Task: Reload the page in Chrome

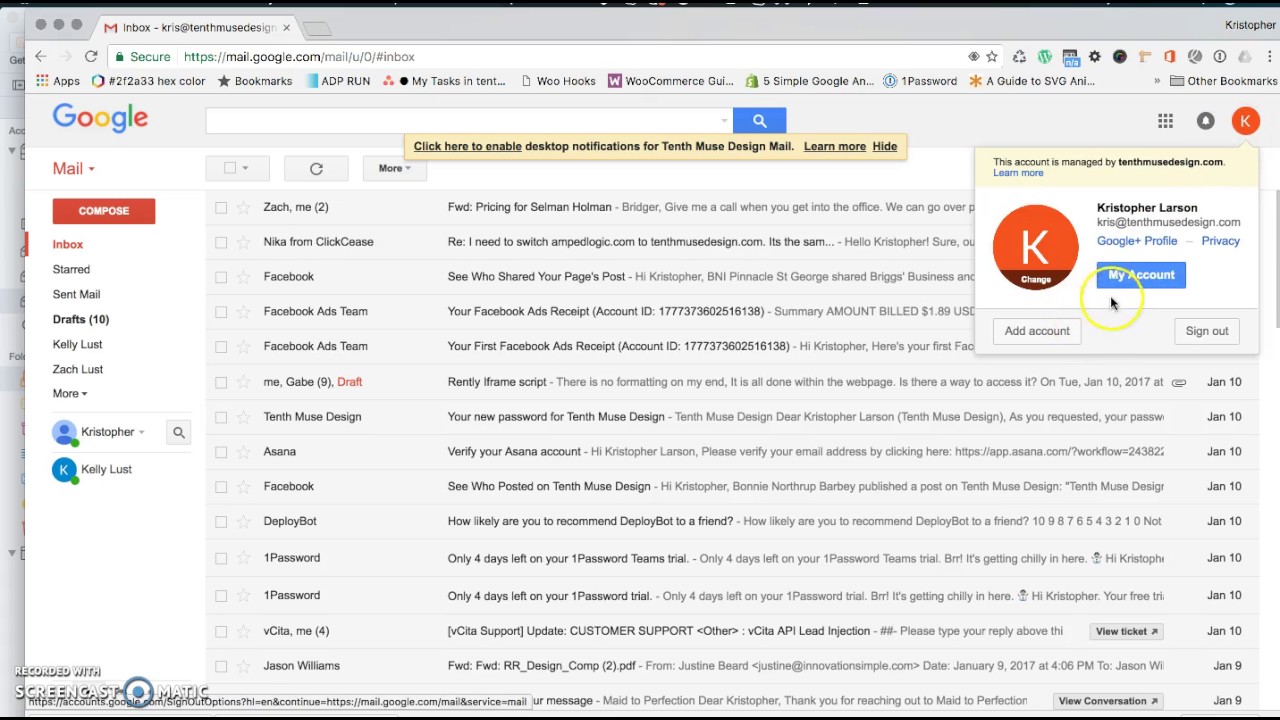Action: 91,57
